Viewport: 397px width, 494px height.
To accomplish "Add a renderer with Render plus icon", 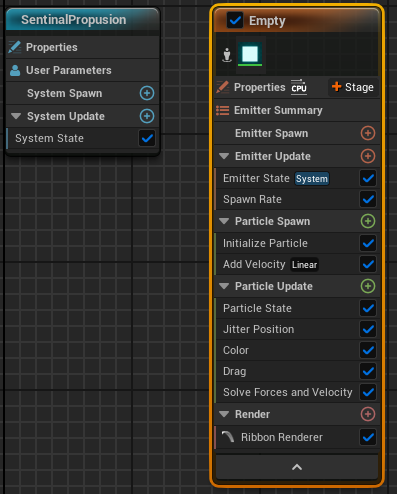I will click(x=368, y=414).
